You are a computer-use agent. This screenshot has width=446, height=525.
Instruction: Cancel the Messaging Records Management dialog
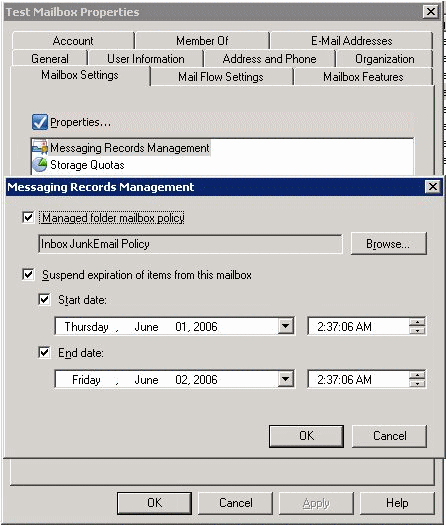coord(390,436)
